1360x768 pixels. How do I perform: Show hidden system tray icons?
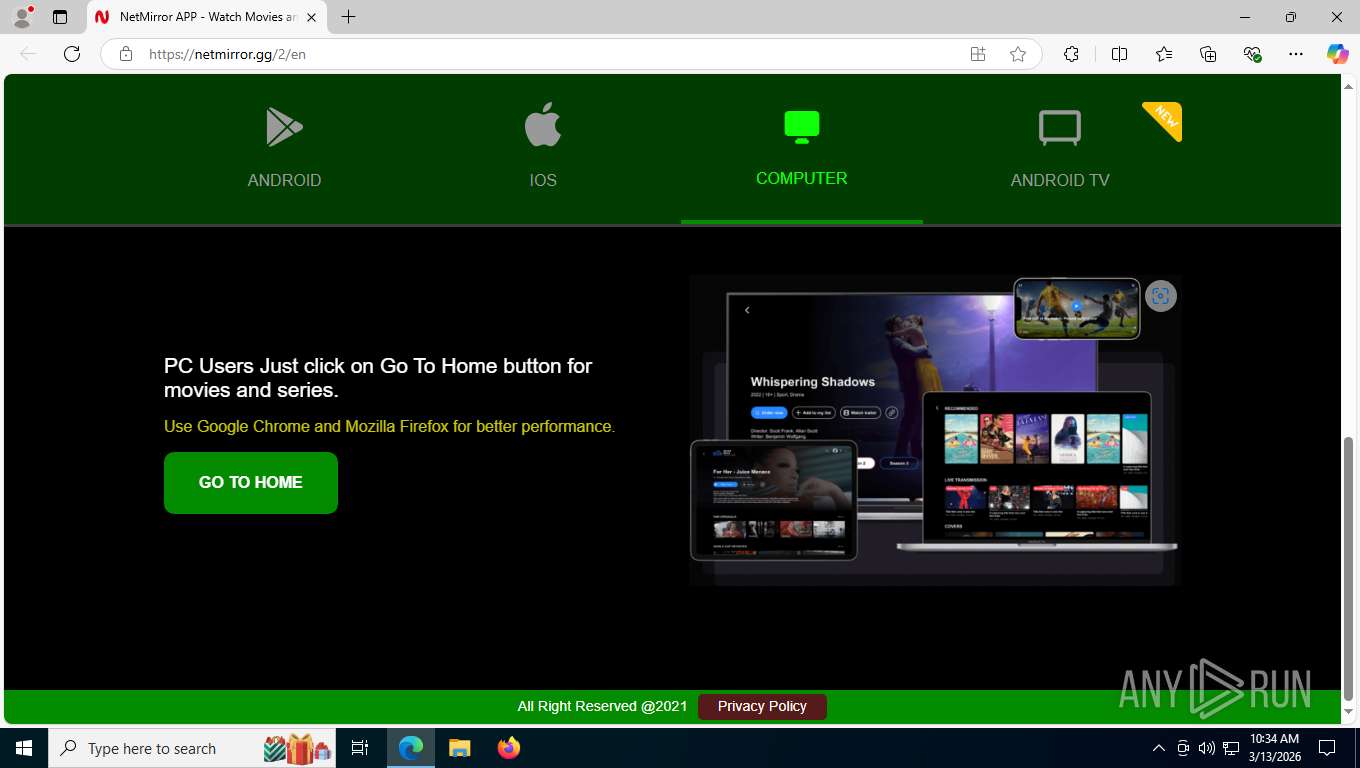1159,748
